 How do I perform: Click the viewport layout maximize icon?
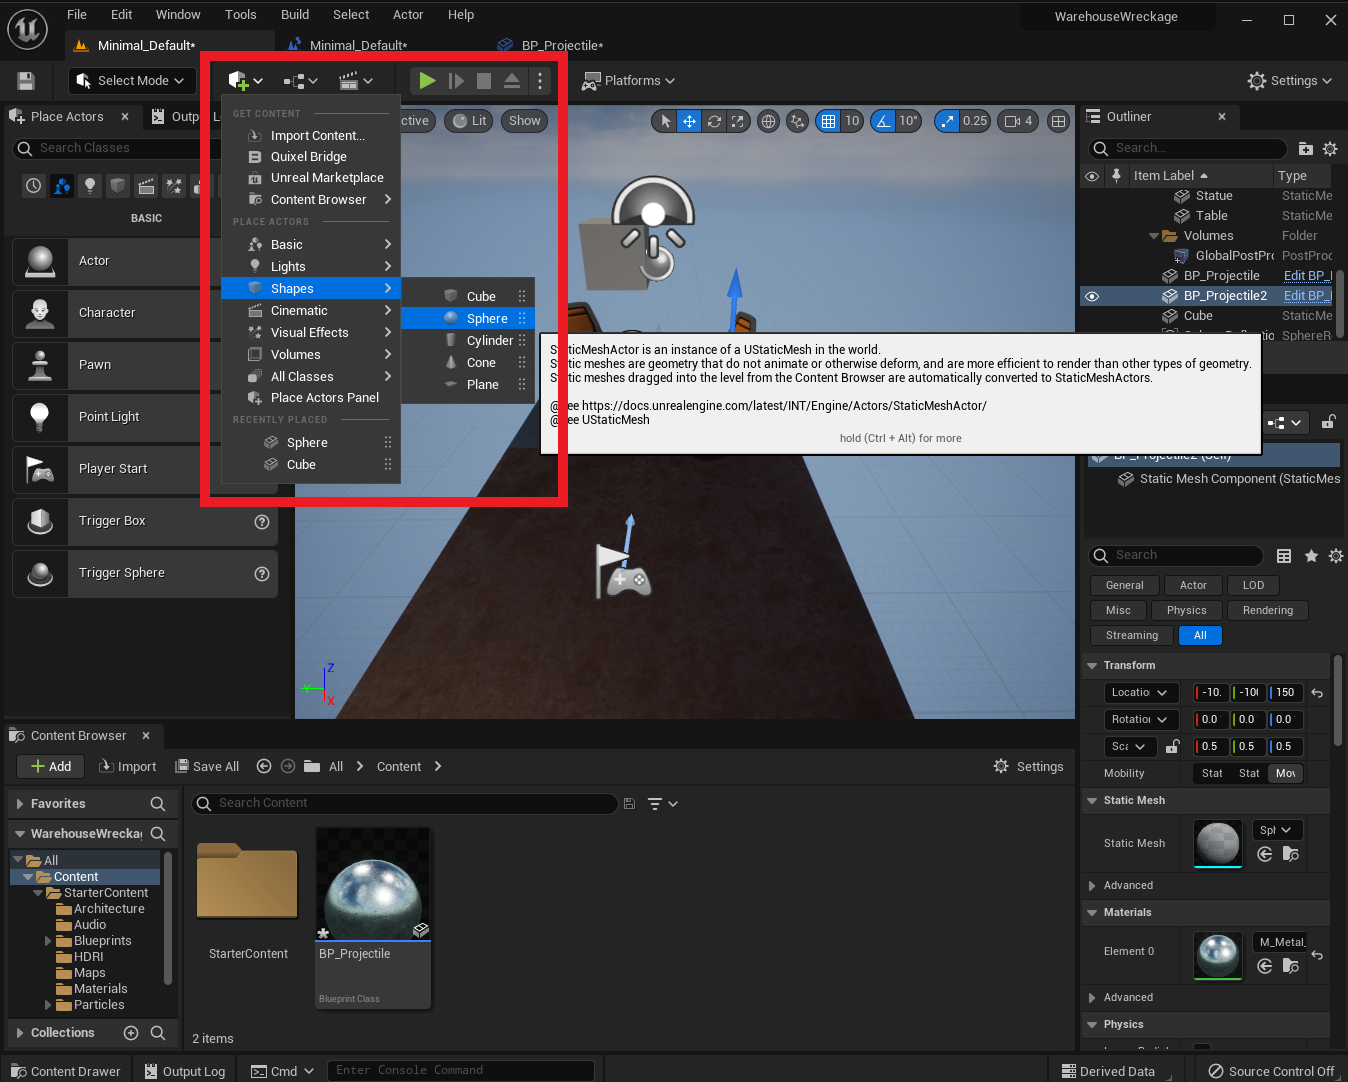point(1058,121)
